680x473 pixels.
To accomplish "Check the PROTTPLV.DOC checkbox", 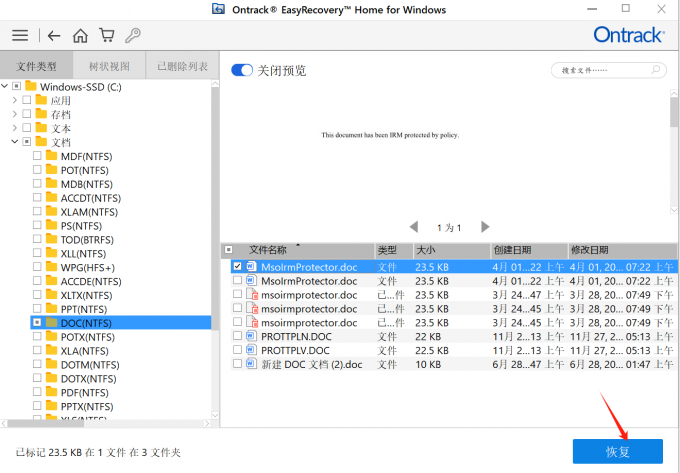I will (237, 350).
